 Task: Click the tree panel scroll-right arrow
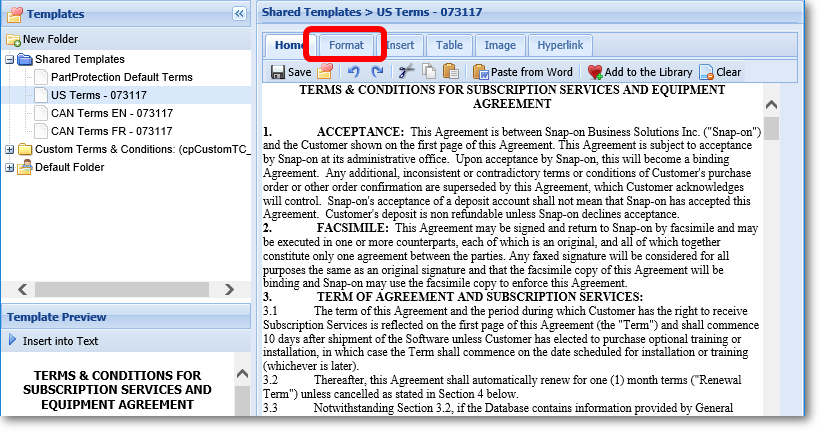point(229,289)
